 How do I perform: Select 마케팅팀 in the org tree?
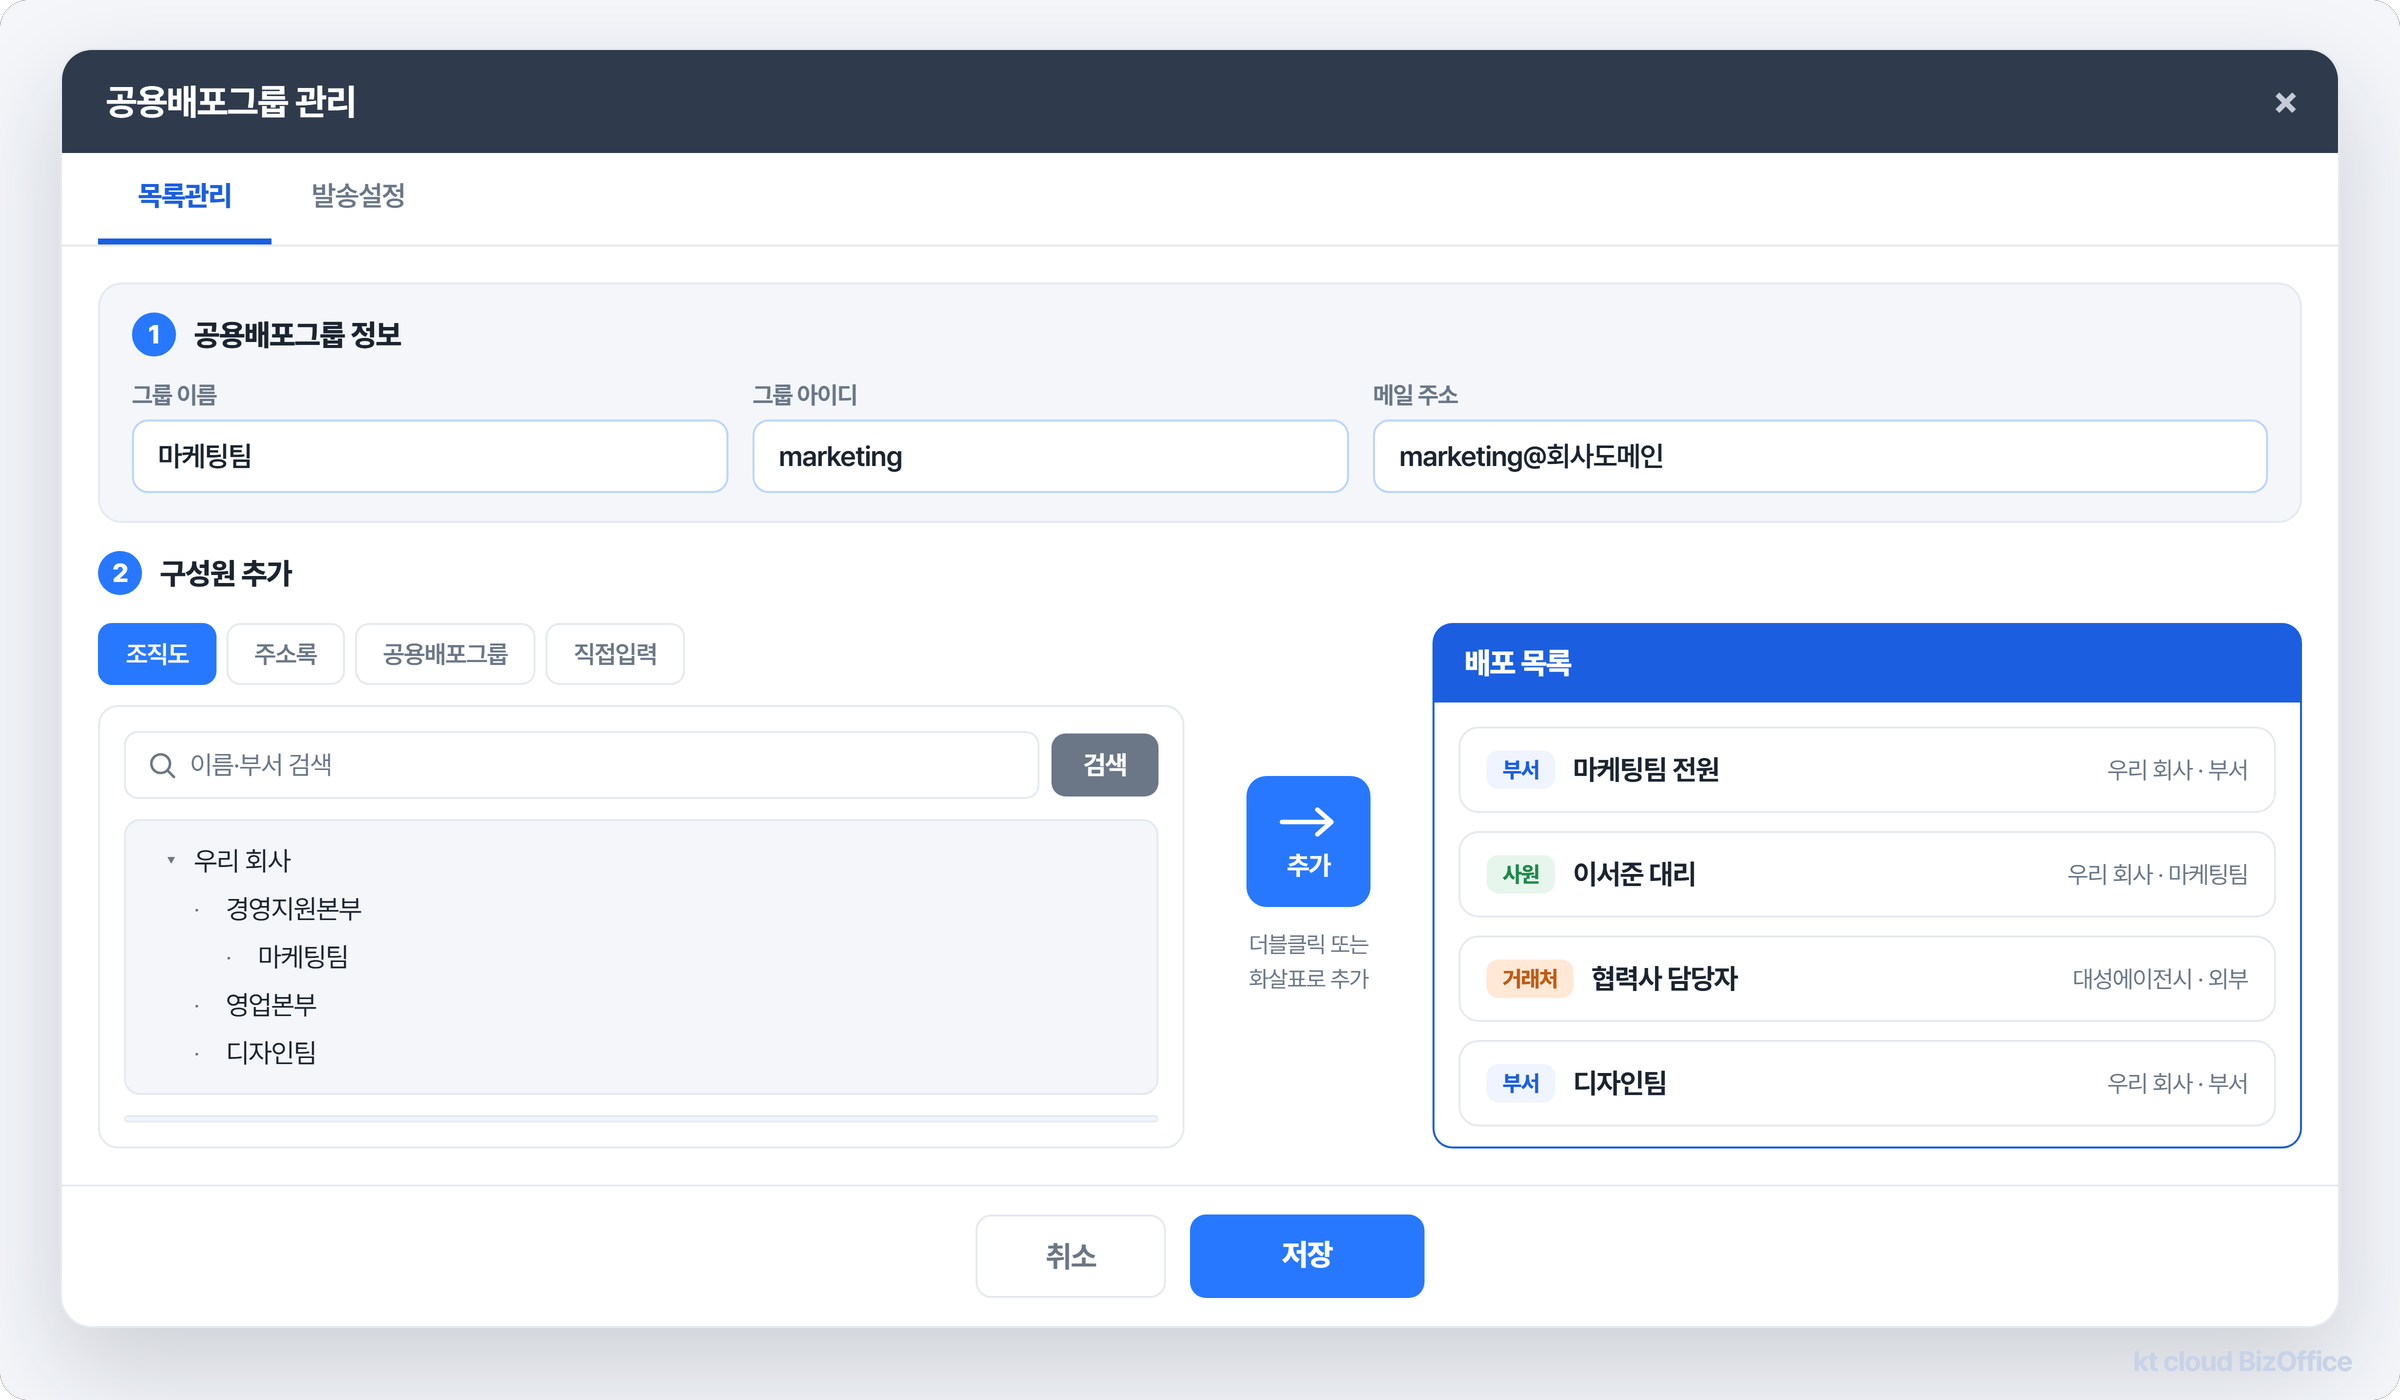[x=303, y=956]
